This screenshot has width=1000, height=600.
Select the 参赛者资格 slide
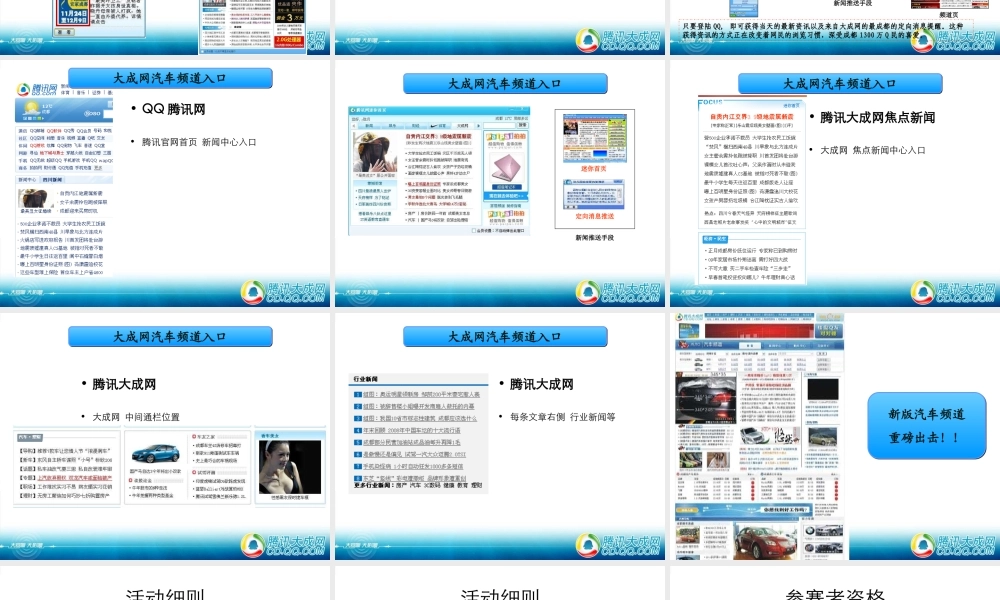point(835,583)
